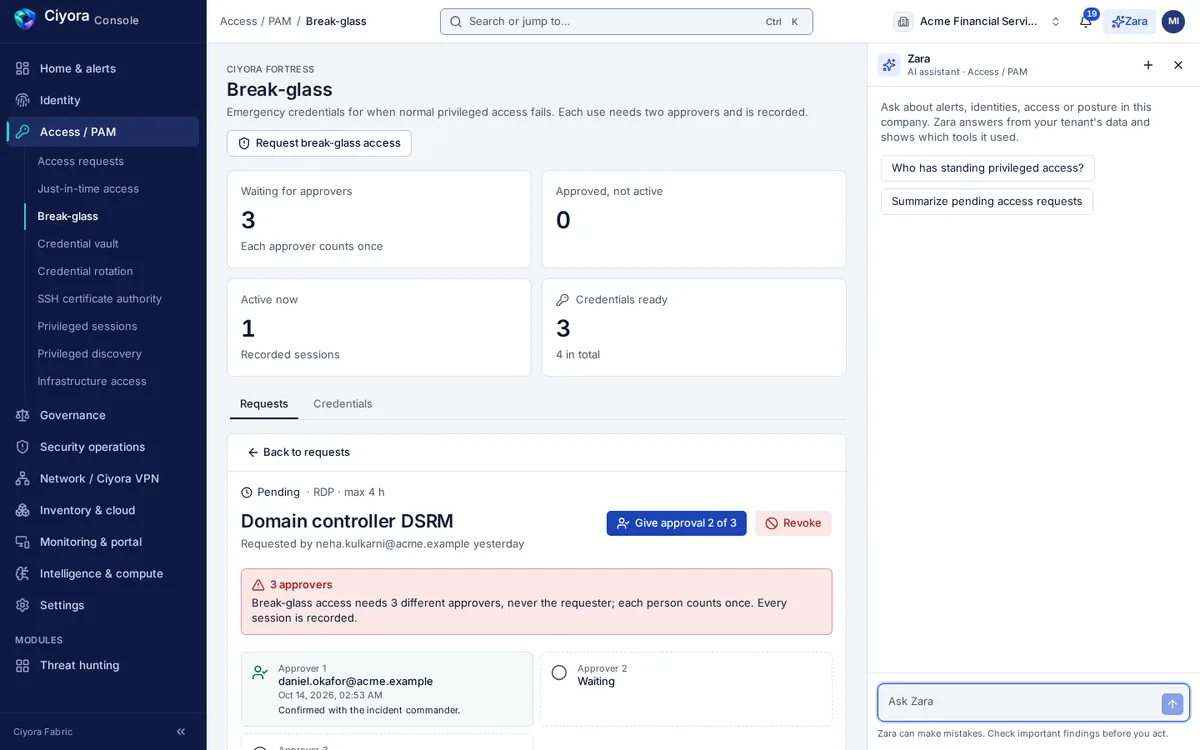Screen dimensions: 1200x750
Task: Open Inventory & cloud section
Action: tap(103, 510)
